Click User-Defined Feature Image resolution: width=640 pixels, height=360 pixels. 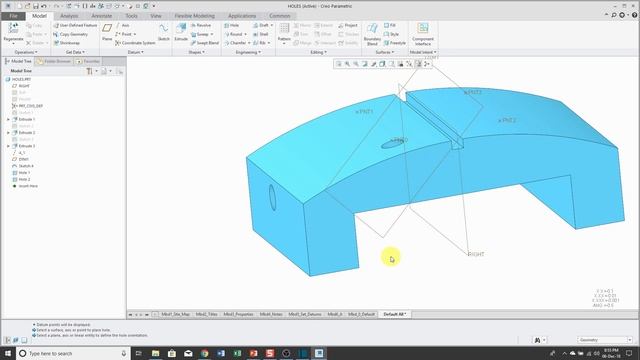pyautogui.click(x=75, y=25)
